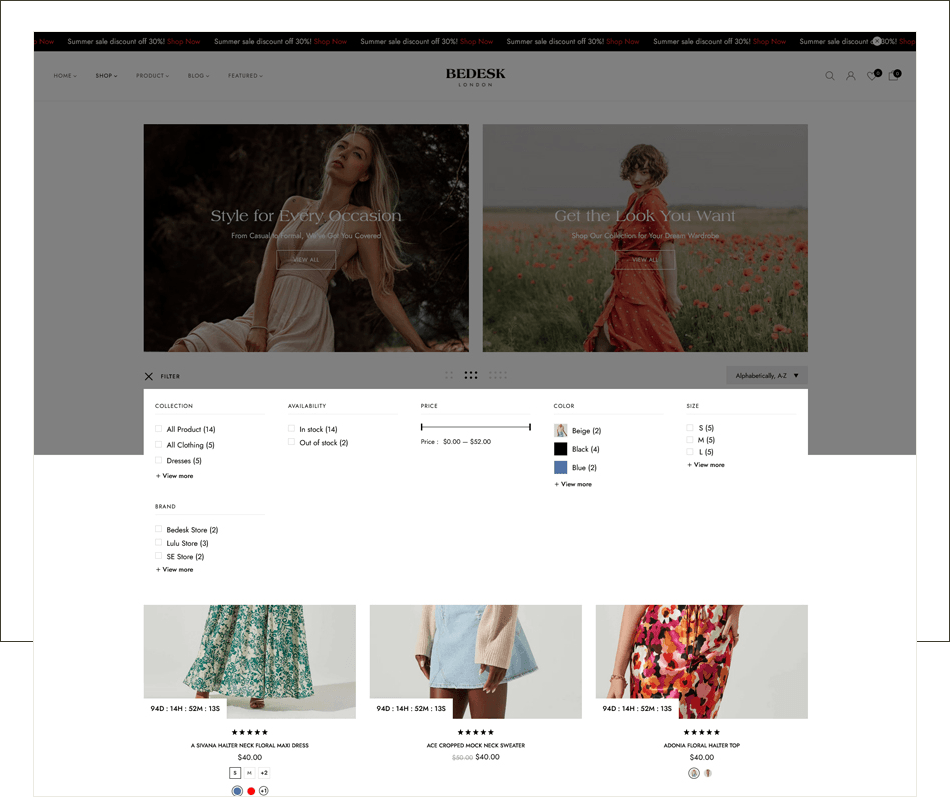This screenshot has height=797, width=950.
Task: Choose second swatch on Adonia Halter Top
Action: click(x=708, y=773)
